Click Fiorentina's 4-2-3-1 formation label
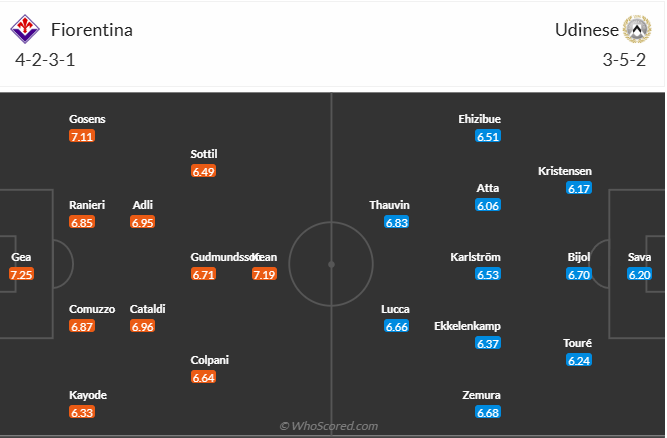 click(x=46, y=59)
